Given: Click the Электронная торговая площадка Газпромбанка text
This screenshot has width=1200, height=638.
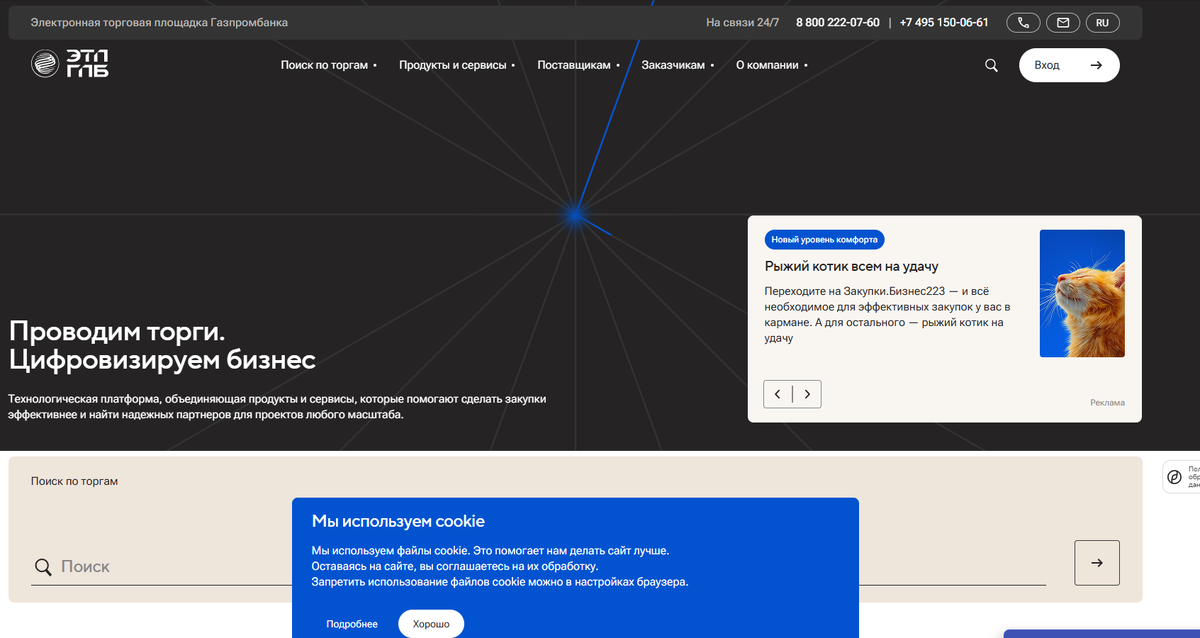Looking at the screenshot, I should tap(159, 22).
